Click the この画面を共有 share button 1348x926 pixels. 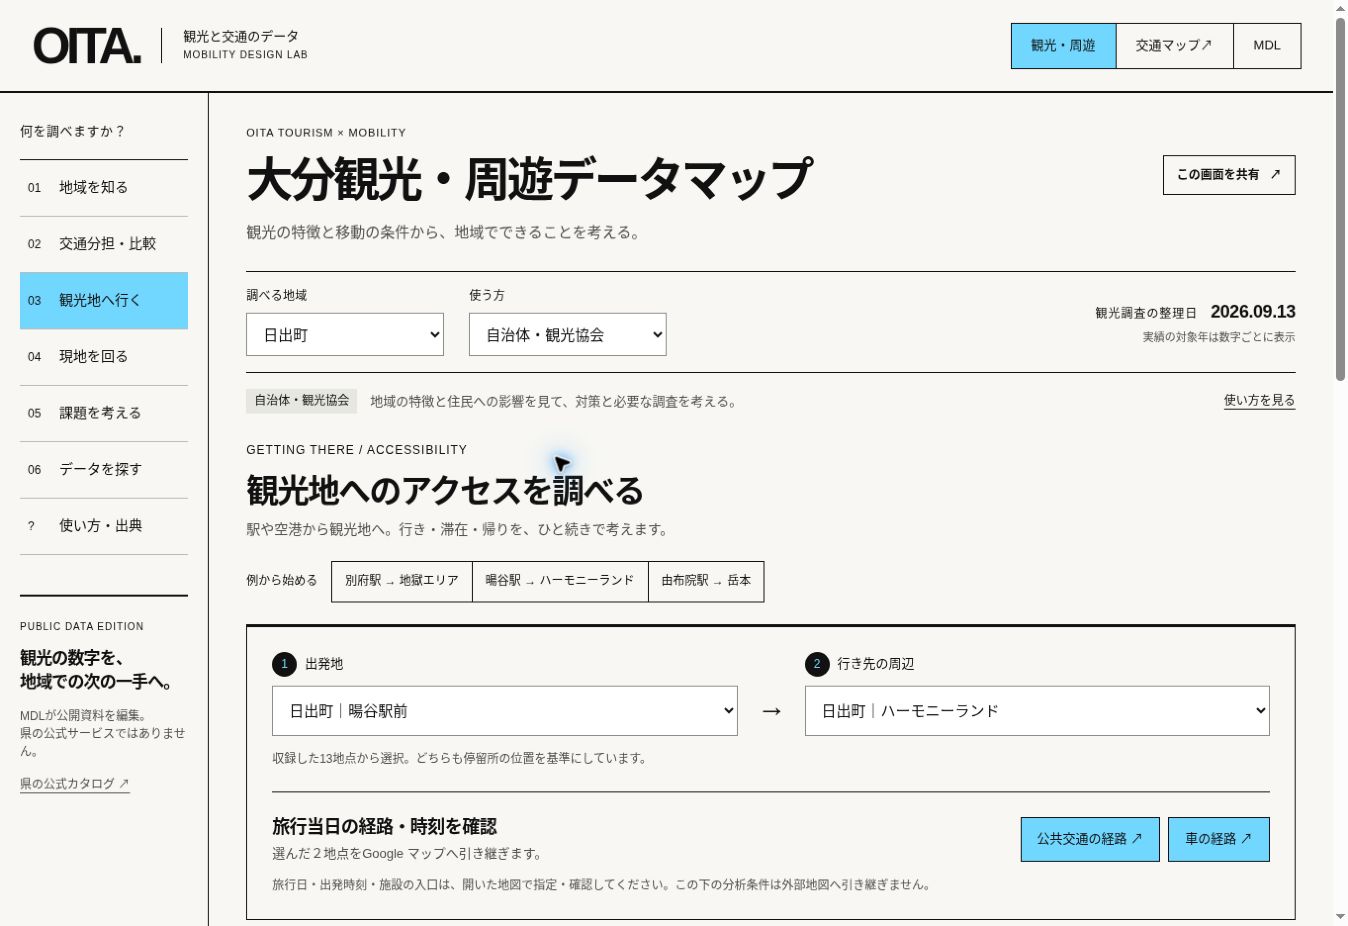(1229, 175)
